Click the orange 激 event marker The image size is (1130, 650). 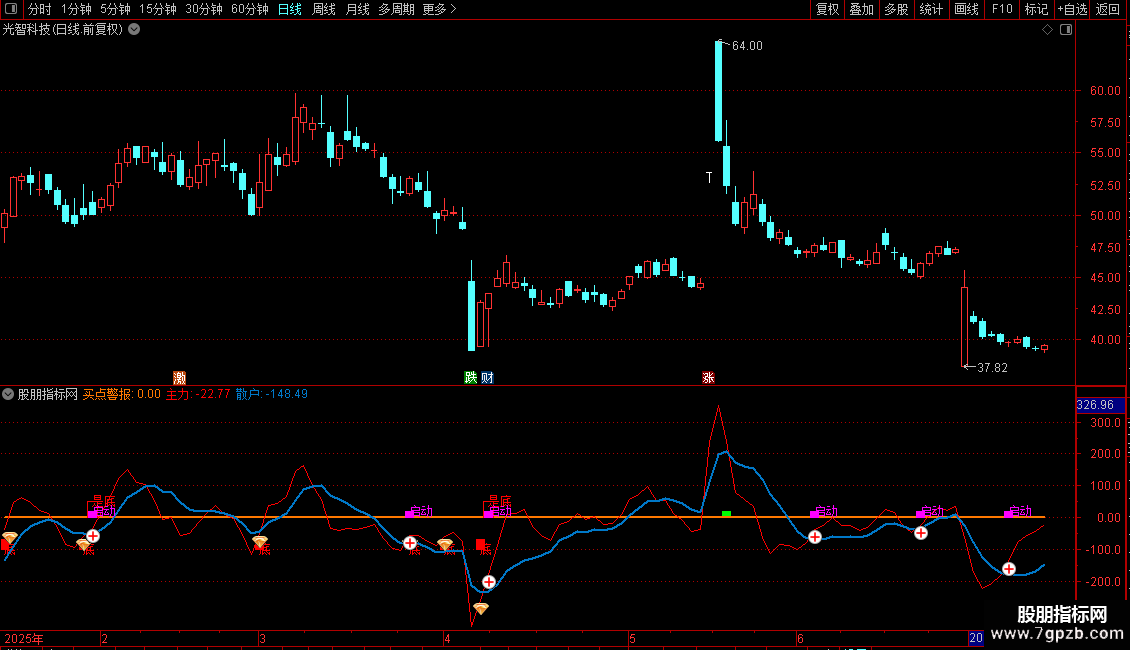[179, 378]
